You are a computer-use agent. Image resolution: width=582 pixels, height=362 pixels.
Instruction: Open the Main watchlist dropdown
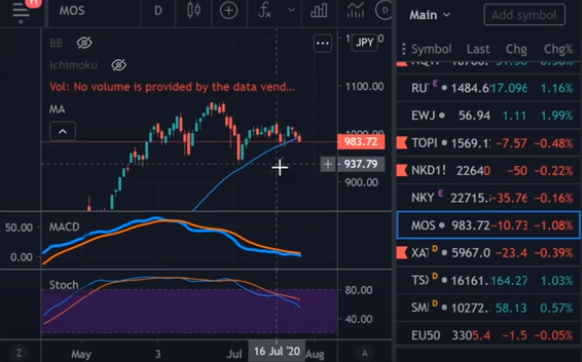tap(430, 15)
